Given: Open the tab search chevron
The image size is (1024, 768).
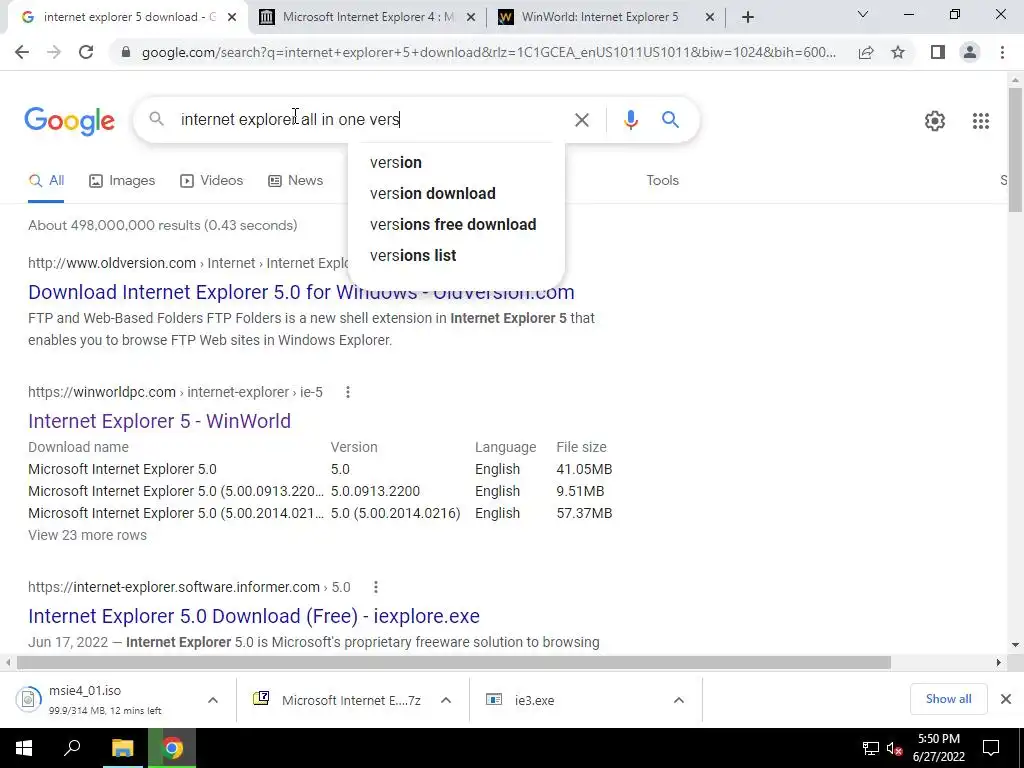Looking at the screenshot, I should pyautogui.click(x=863, y=14).
